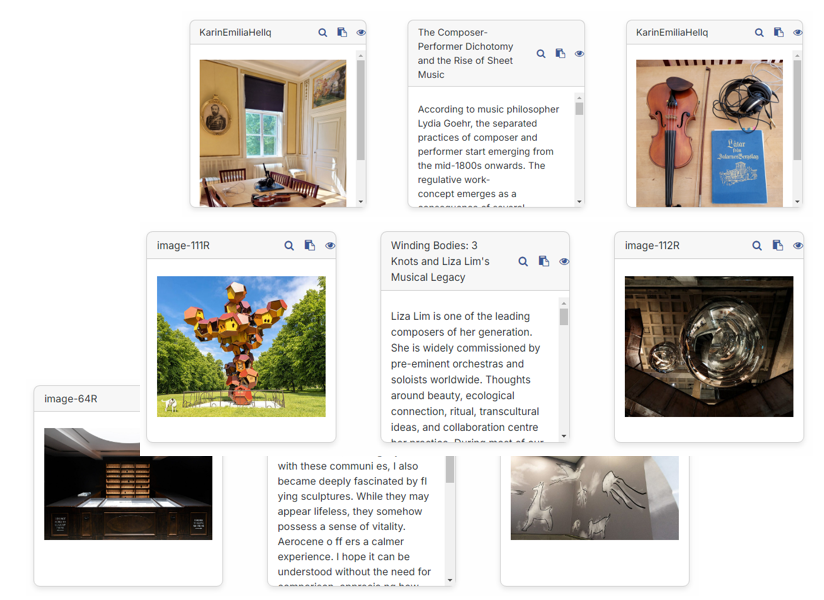Open the colorful tree sculpture image

(241, 346)
